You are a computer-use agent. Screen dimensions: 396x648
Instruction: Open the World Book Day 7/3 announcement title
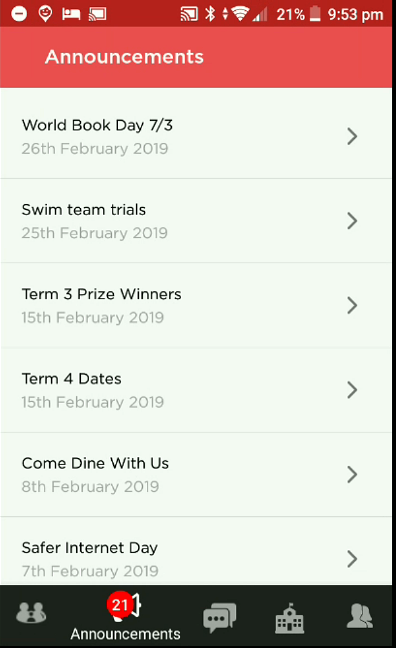click(97, 125)
